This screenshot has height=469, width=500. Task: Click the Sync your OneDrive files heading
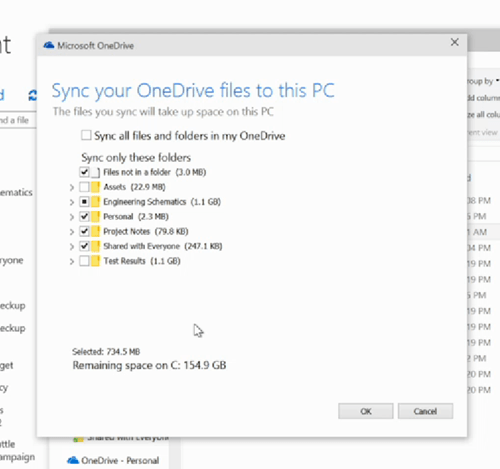(193, 91)
